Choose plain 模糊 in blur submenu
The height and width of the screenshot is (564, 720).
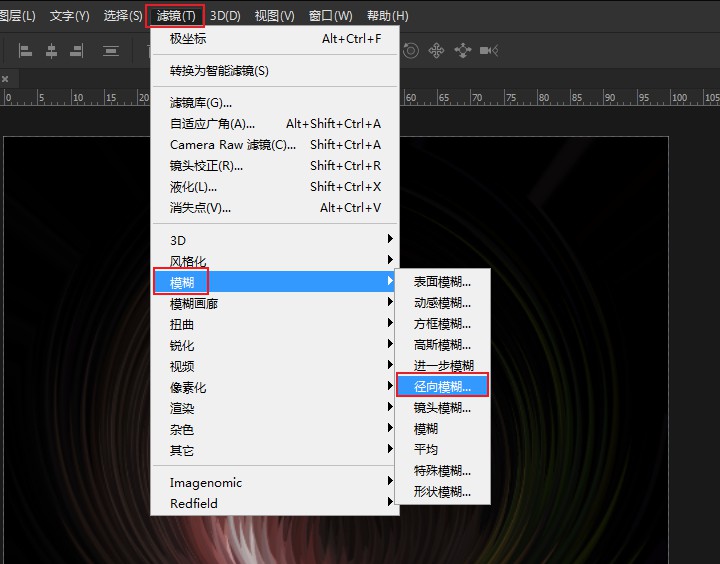(443, 429)
